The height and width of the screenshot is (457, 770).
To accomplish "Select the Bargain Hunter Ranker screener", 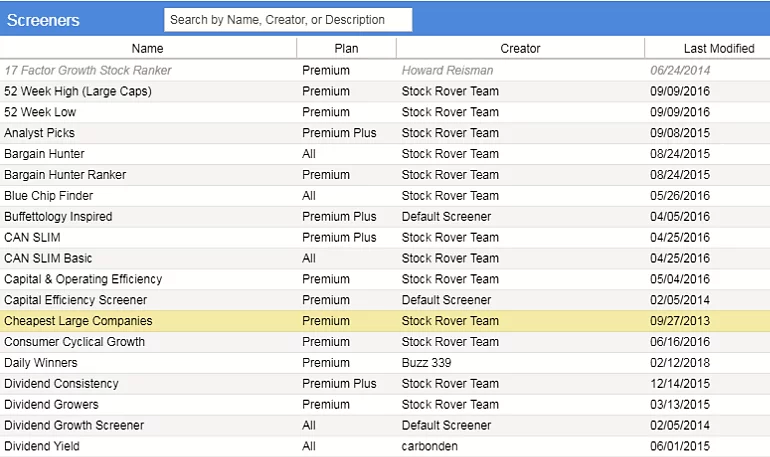I will (x=65, y=175).
